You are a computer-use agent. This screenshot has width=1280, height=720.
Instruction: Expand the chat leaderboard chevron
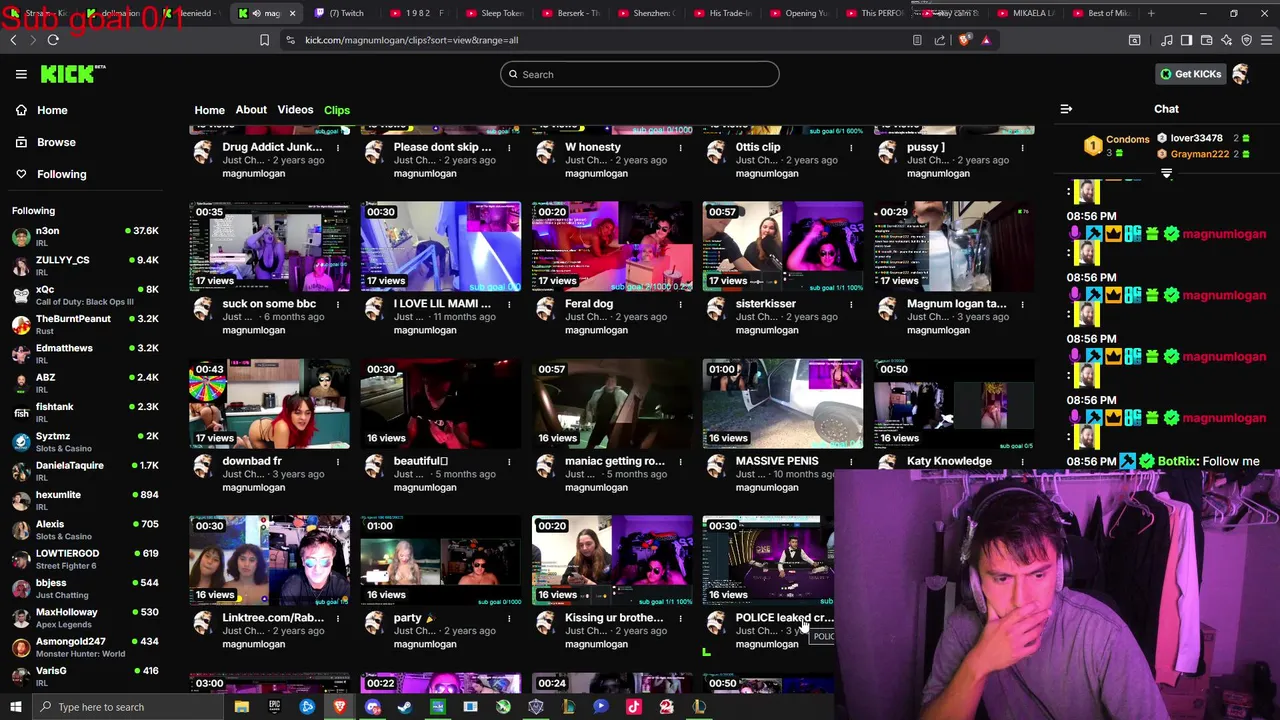click(x=1166, y=174)
